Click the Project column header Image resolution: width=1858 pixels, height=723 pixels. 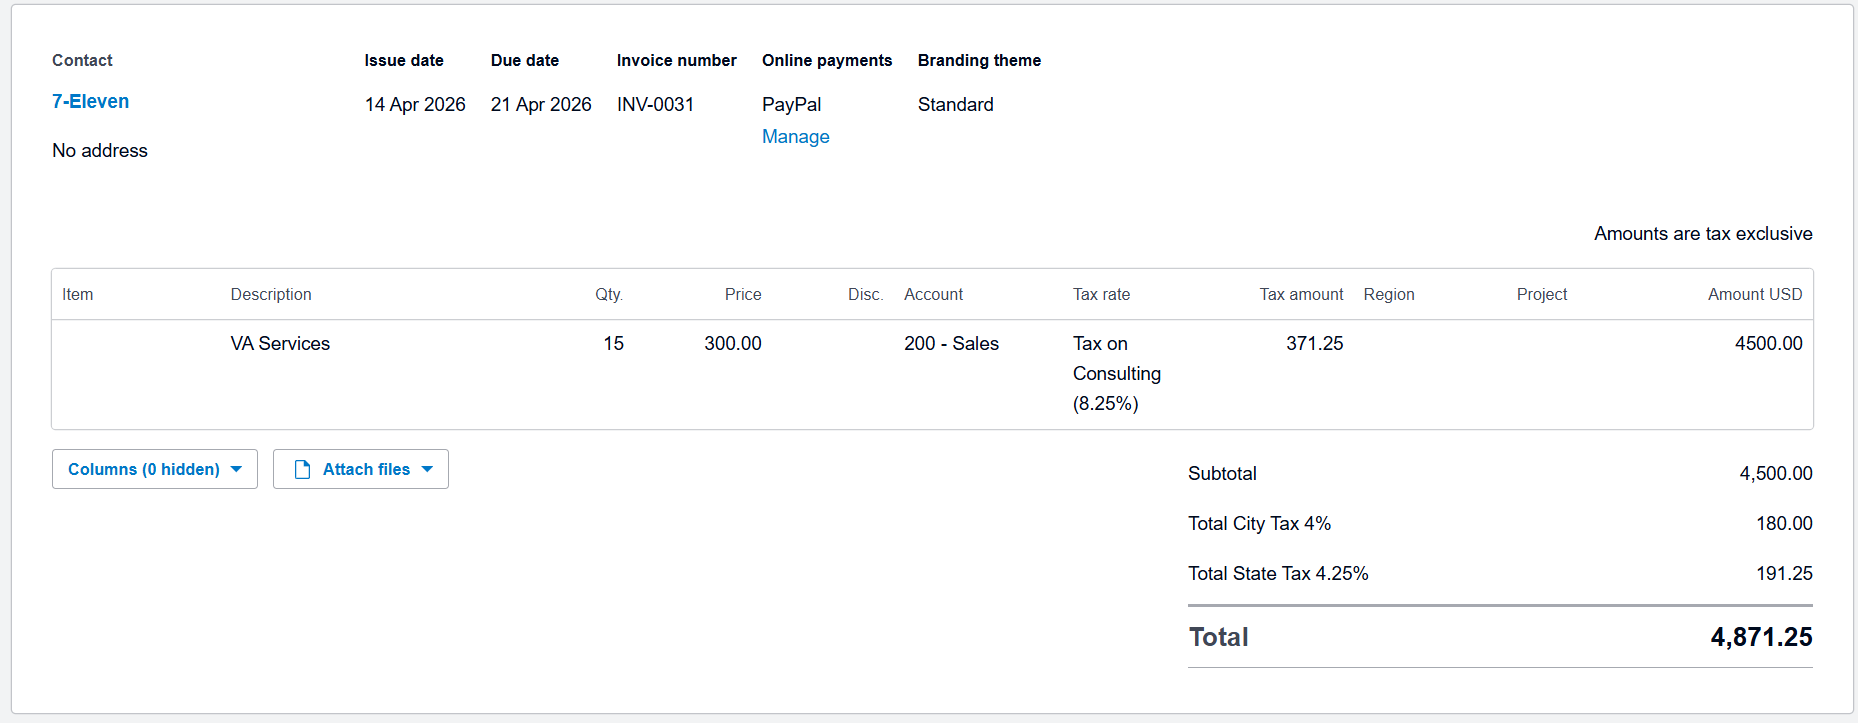click(1541, 294)
